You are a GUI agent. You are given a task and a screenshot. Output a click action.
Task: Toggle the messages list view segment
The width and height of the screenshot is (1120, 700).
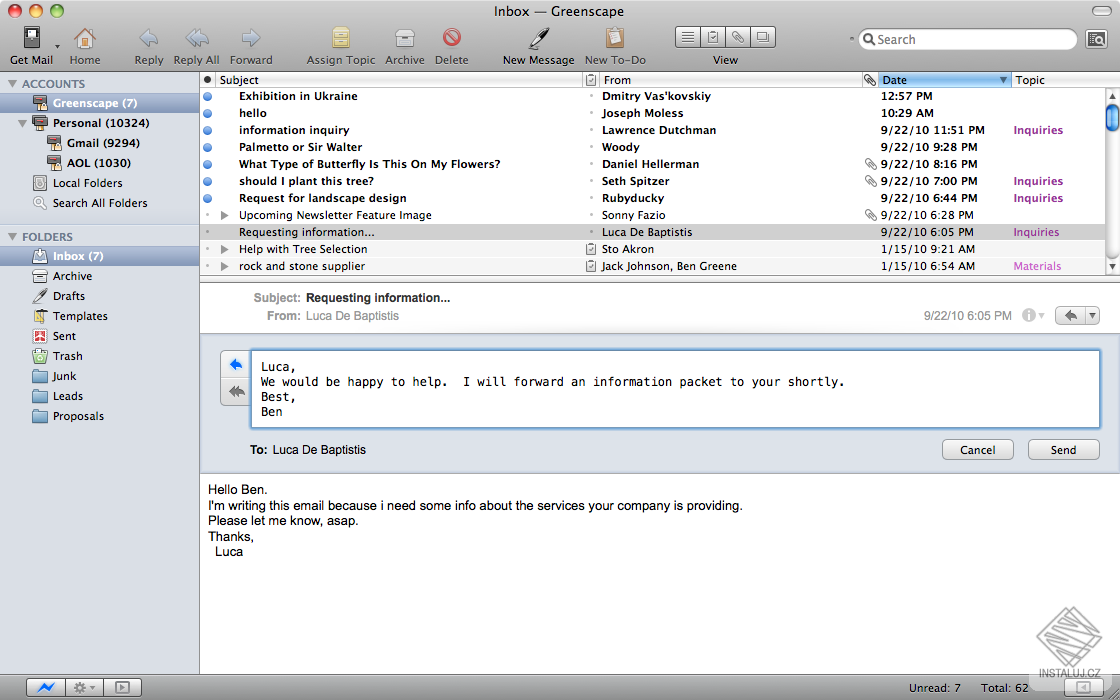688,37
